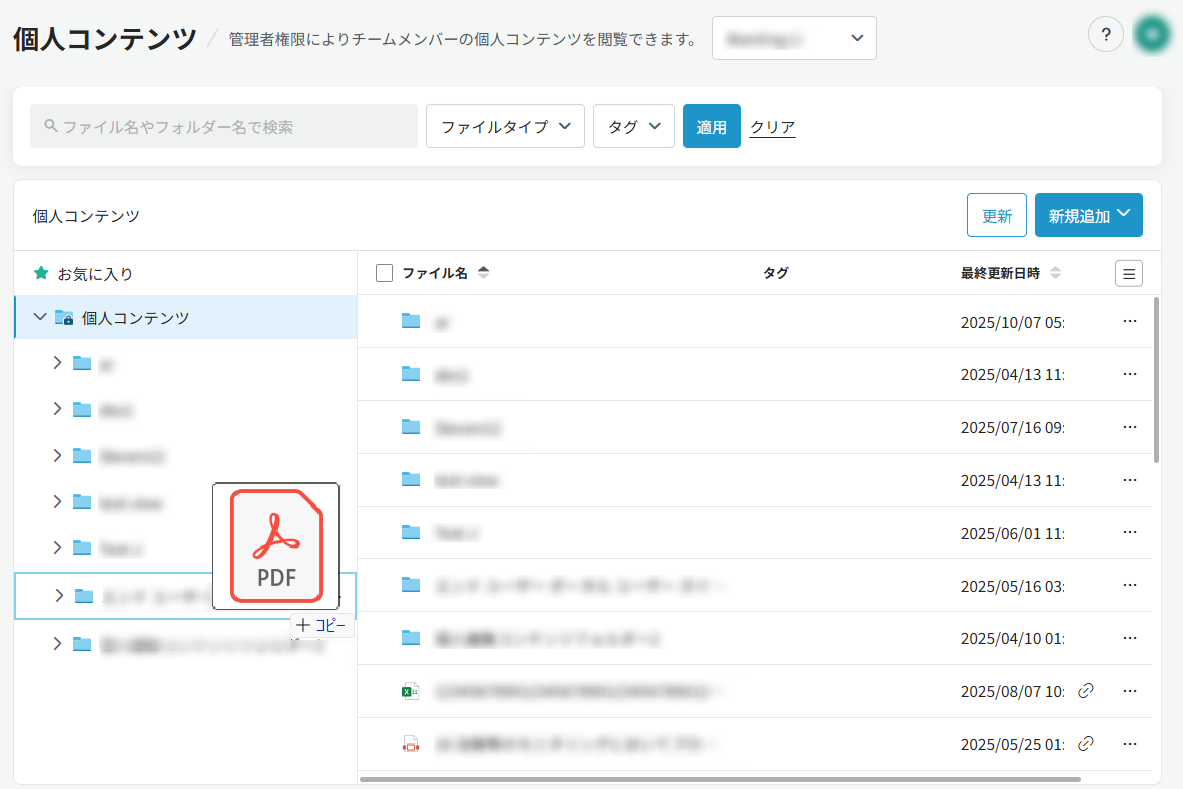Click the PDF file icon in 2025/05/25 row
The image size is (1183, 789).
pos(410,744)
